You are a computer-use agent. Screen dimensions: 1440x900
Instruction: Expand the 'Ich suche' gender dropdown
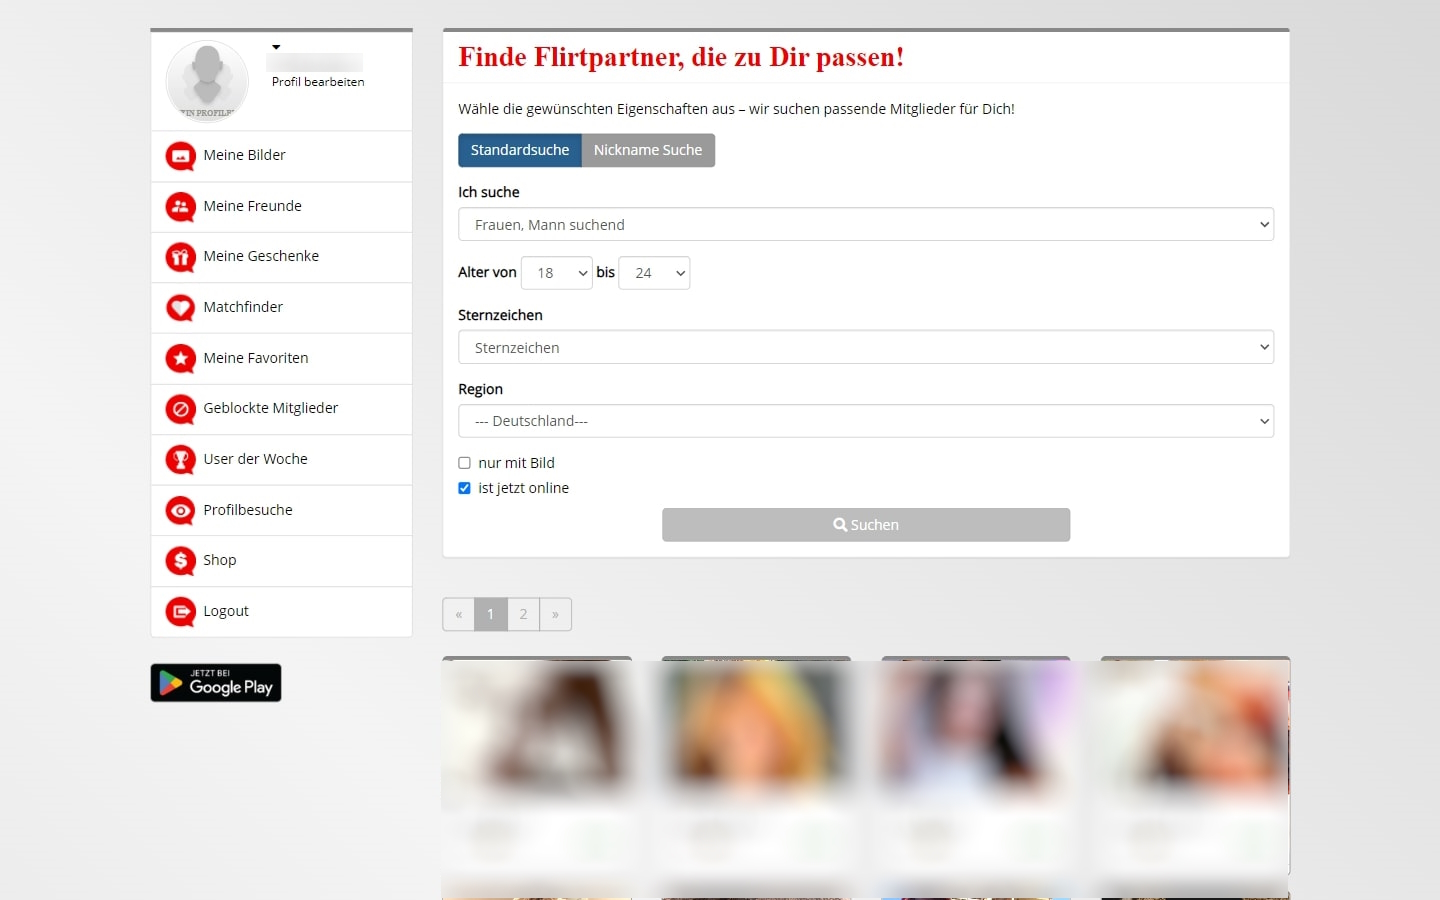[865, 225]
